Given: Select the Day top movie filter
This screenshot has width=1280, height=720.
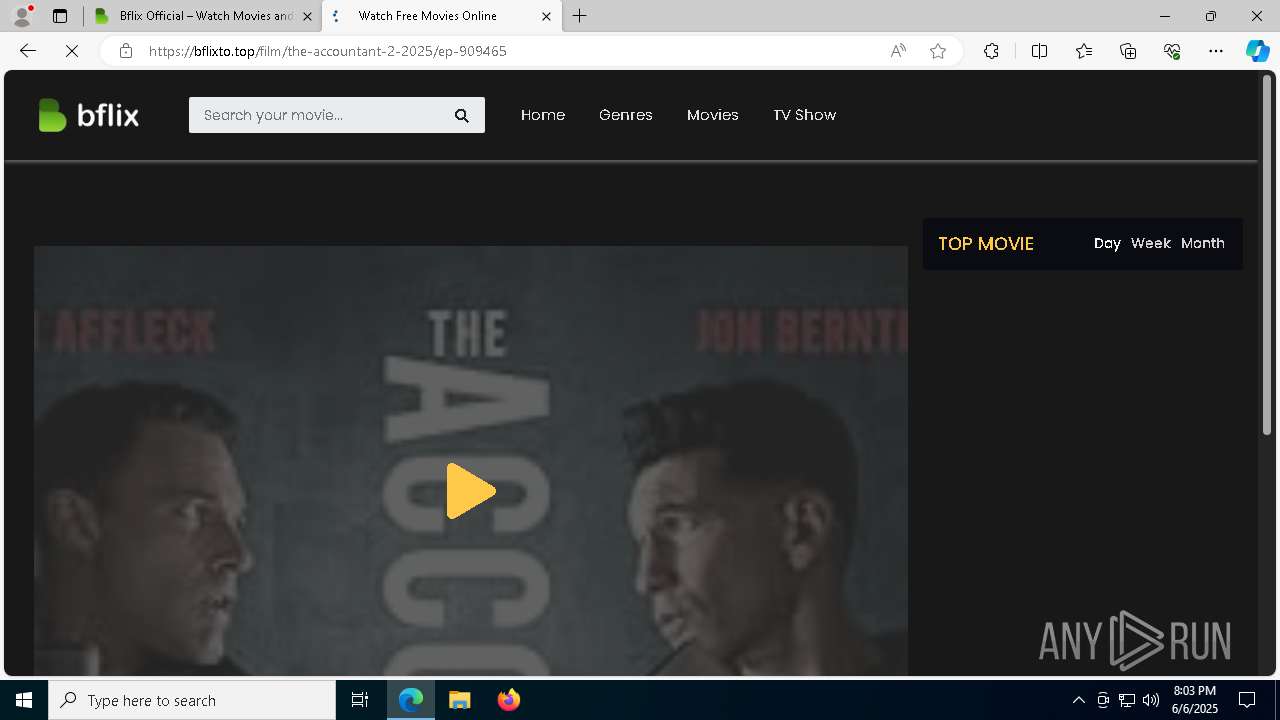Looking at the screenshot, I should click(x=1107, y=243).
